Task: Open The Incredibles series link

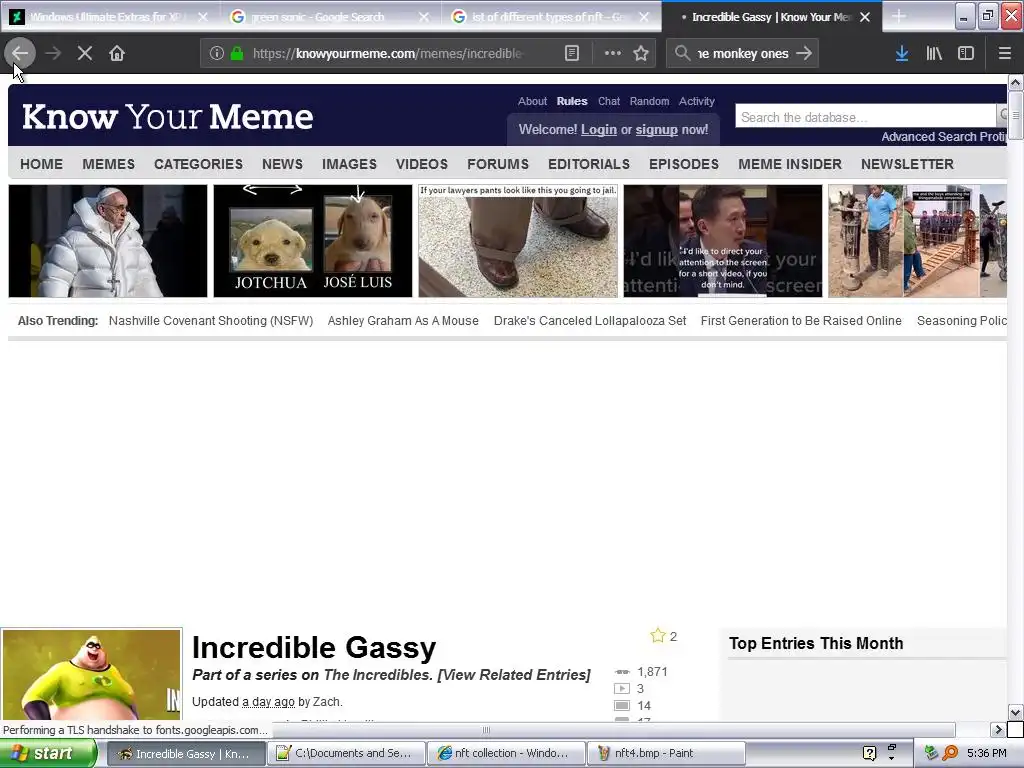Action: (x=377, y=675)
